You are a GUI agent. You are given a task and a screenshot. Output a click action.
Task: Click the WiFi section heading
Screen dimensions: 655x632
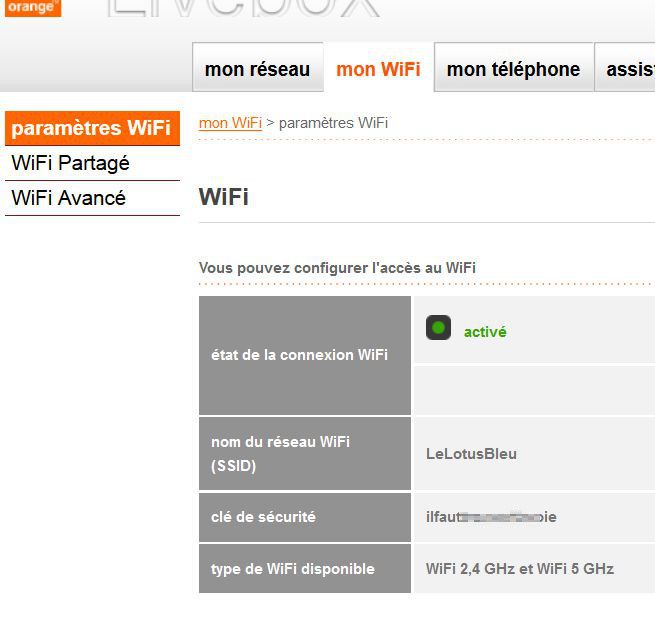pyautogui.click(x=223, y=196)
